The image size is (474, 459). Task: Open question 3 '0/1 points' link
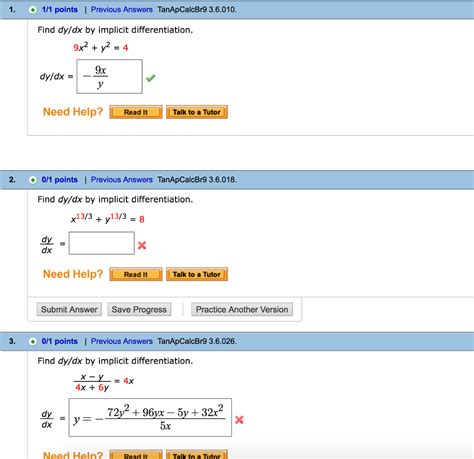pos(60,341)
